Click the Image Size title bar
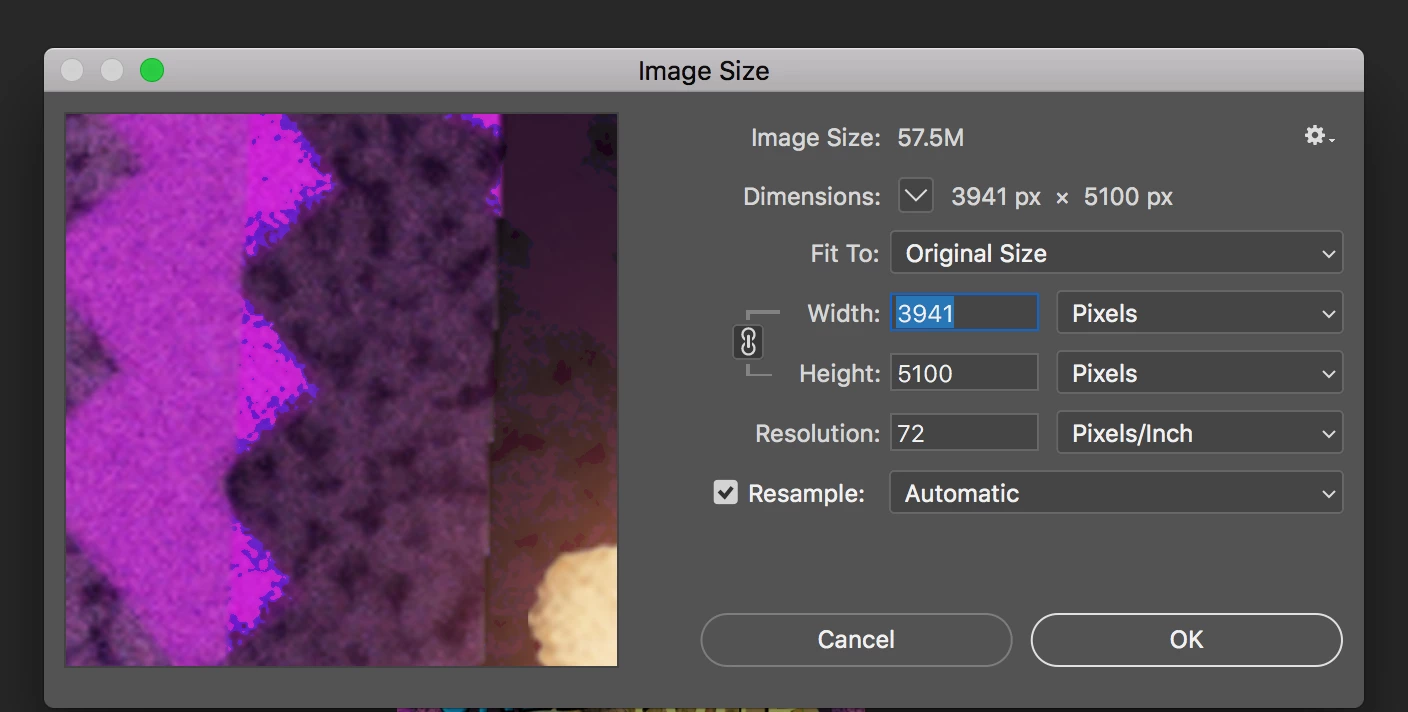The height and width of the screenshot is (712, 1408). point(703,71)
